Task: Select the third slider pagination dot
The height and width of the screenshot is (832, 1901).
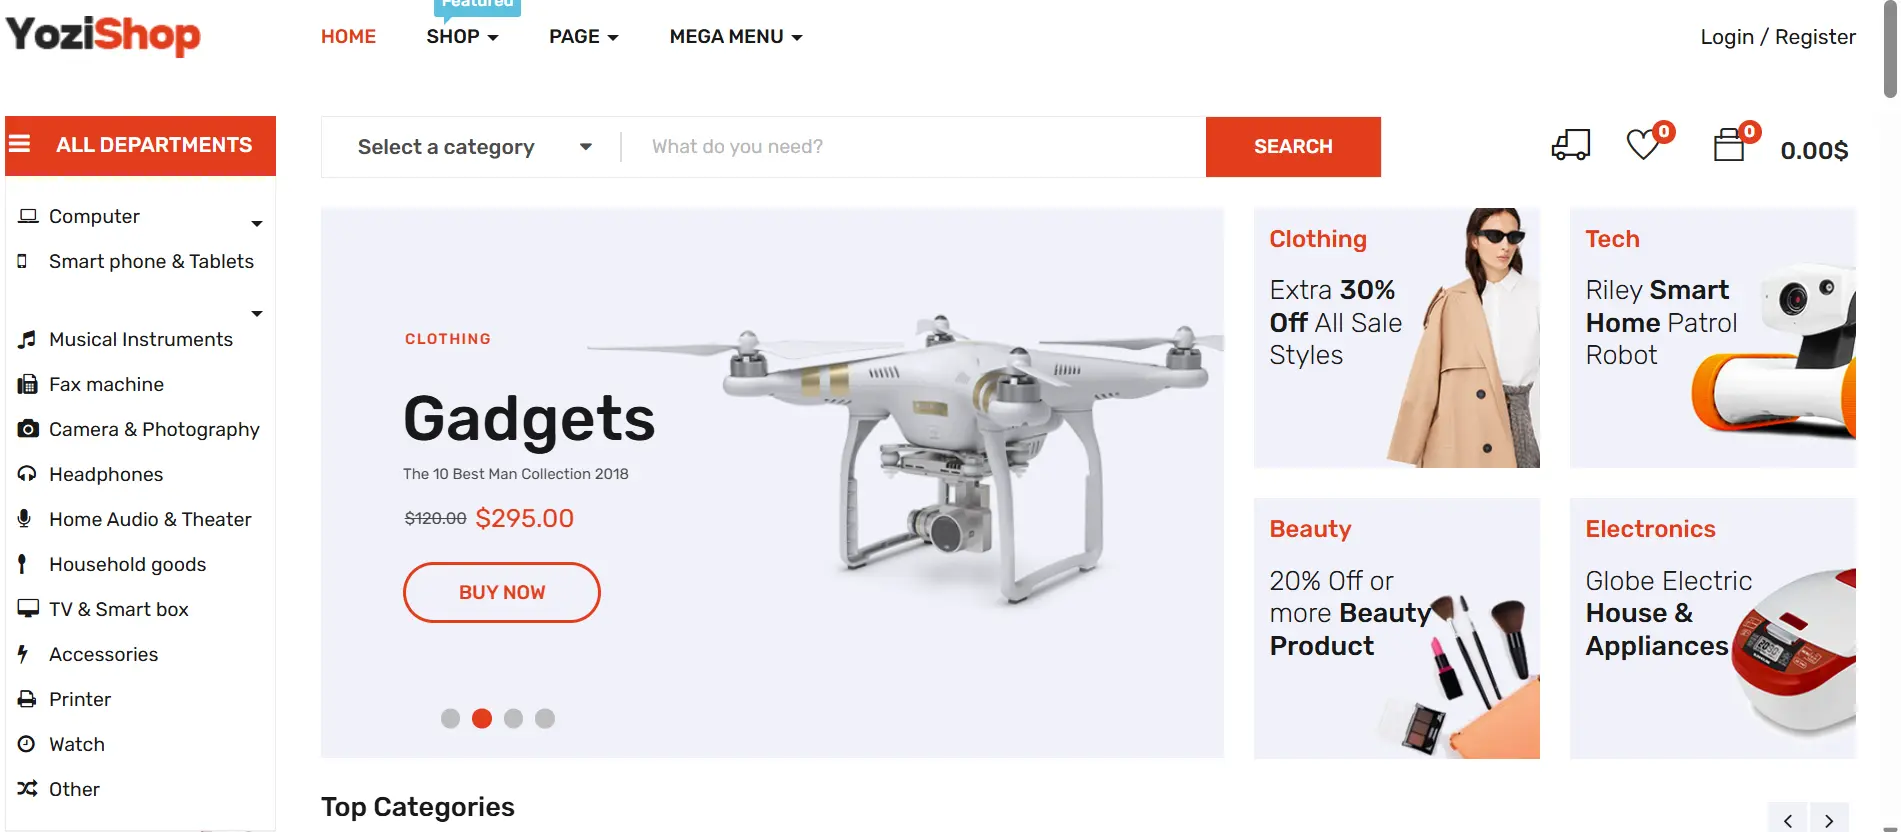Action: point(513,718)
